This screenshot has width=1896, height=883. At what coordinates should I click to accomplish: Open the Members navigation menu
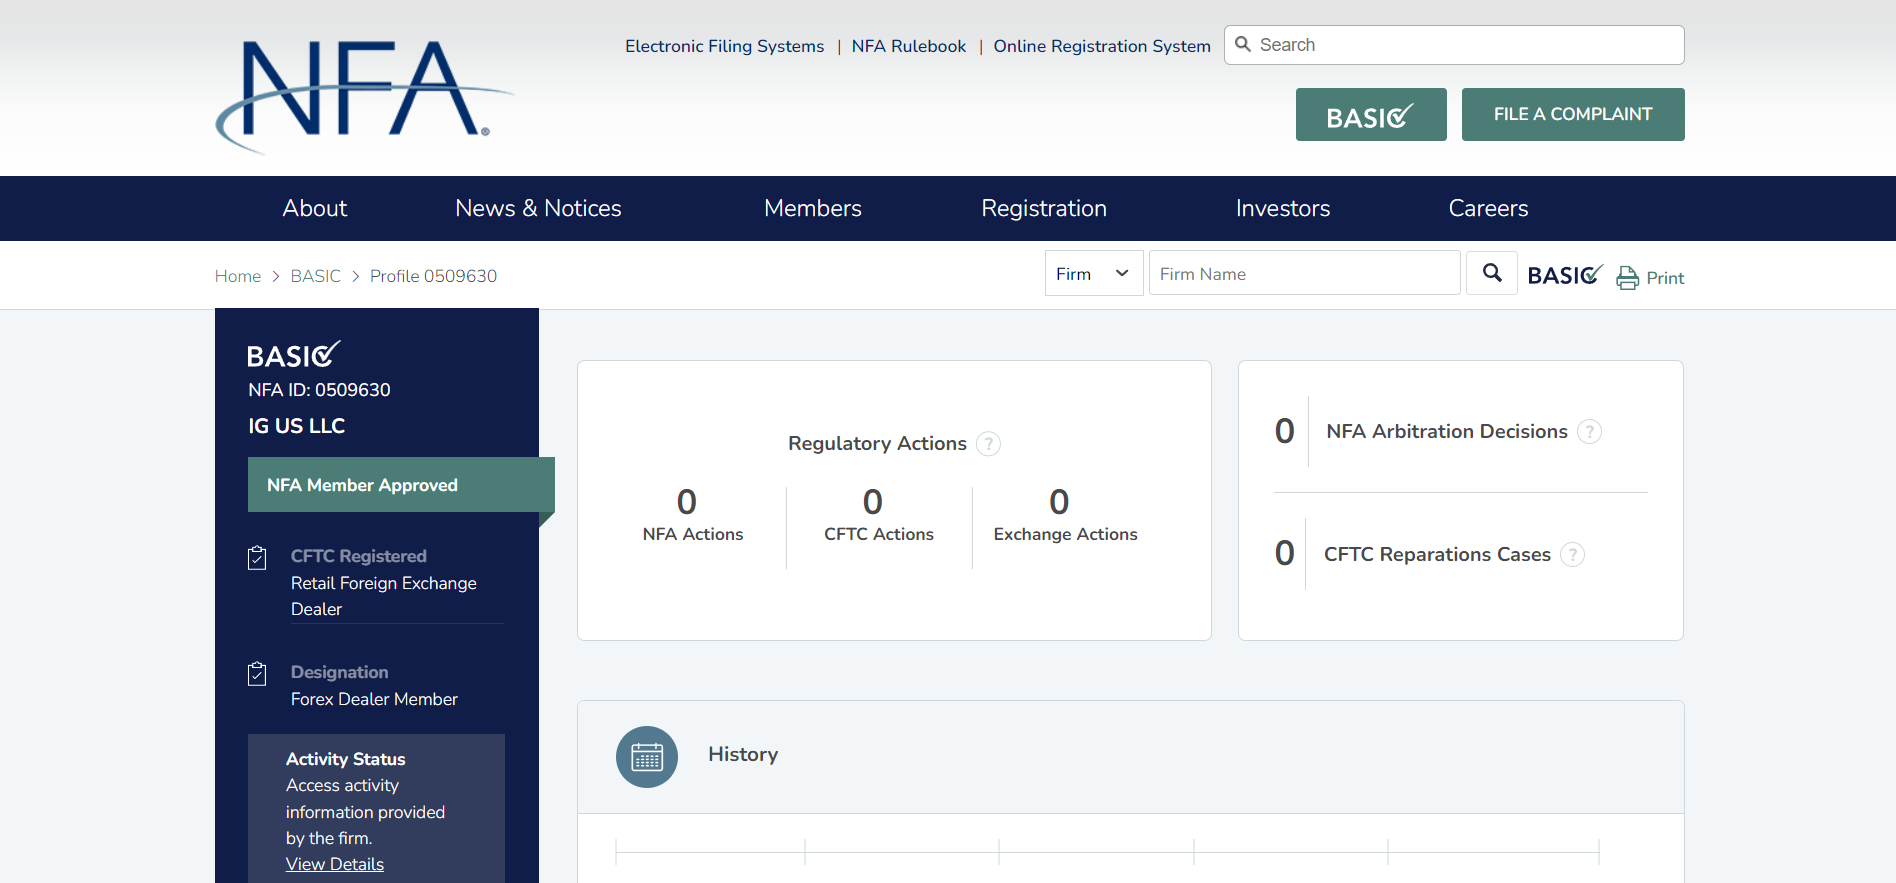point(812,208)
